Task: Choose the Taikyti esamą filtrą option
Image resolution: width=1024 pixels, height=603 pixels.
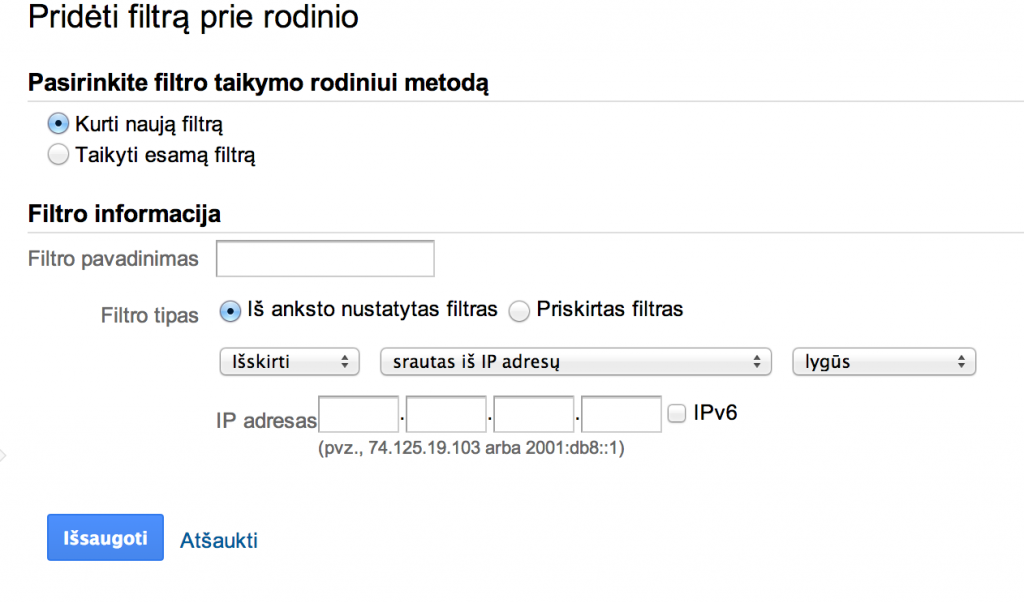Action: click(59, 155)
